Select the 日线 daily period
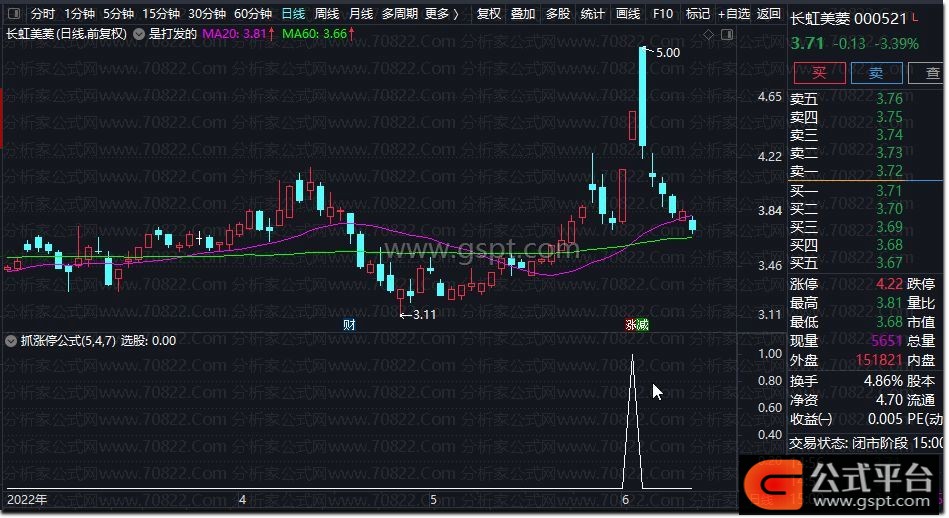Screen dimensions: 949x518 point(294,13)
